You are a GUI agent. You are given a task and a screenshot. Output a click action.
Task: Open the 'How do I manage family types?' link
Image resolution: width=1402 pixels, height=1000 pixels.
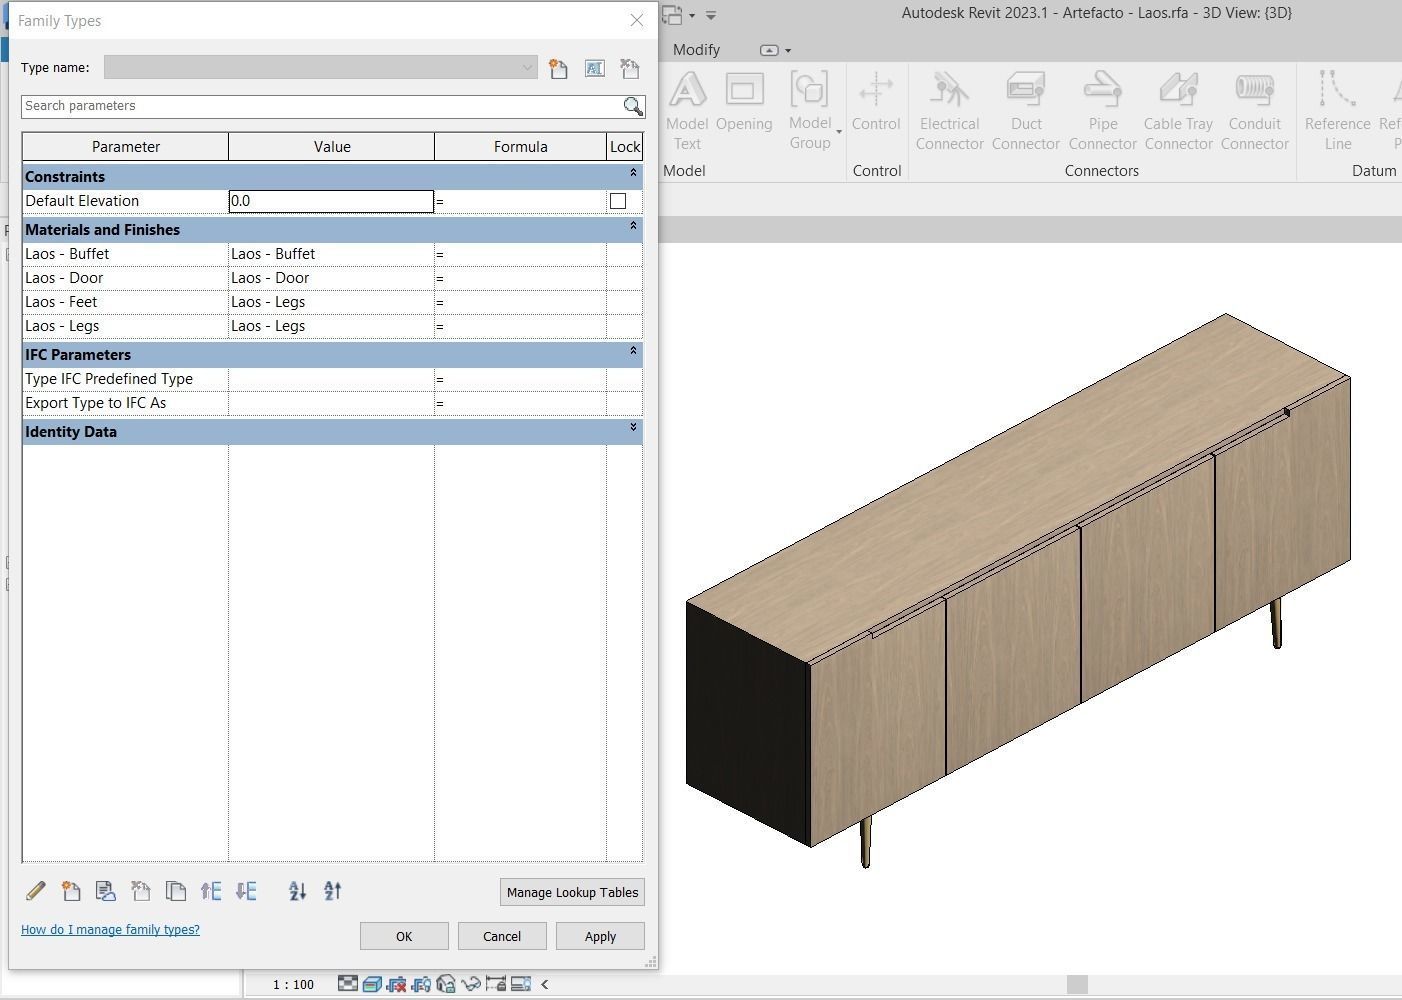pyautogui.click(x=110, y=930)
